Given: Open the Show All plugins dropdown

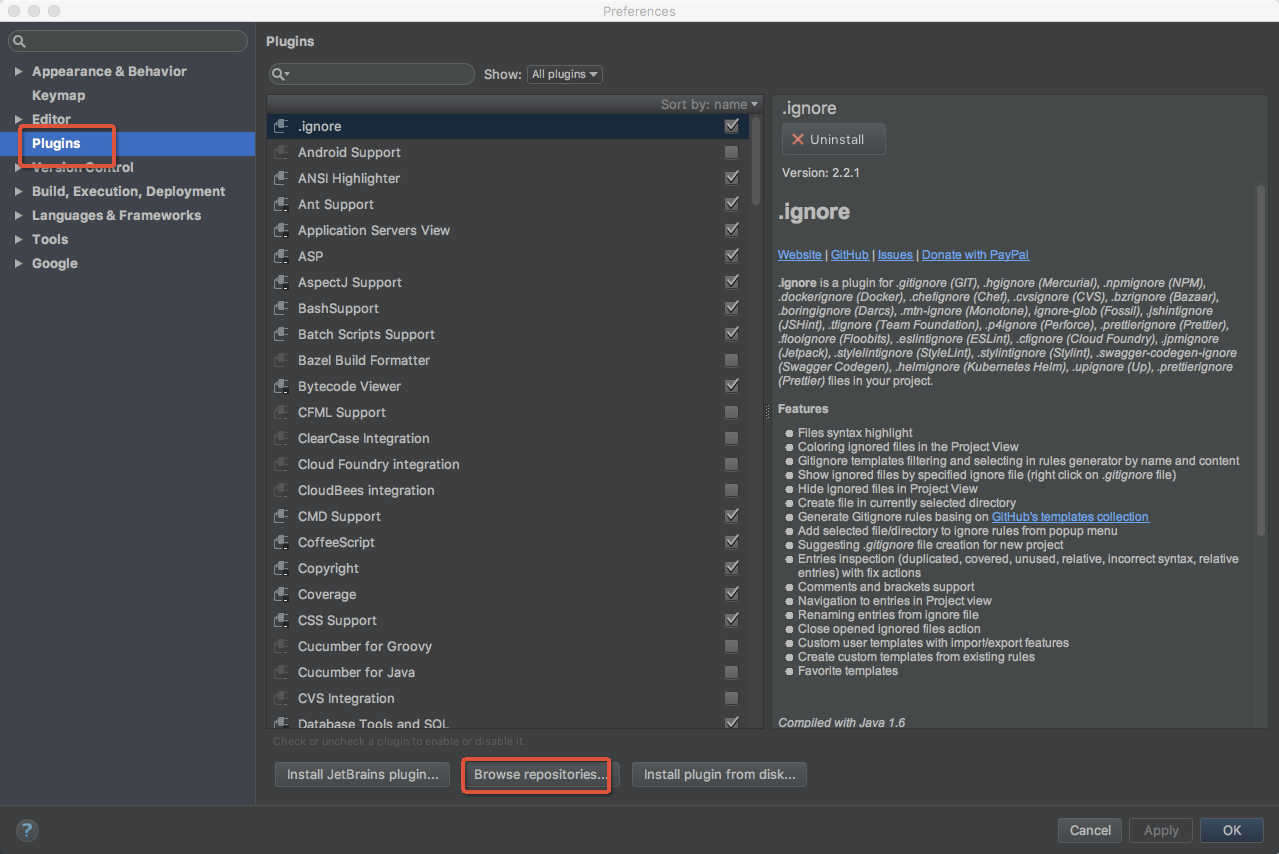Looking at the screenshot, I should click(x=565, y=74).
